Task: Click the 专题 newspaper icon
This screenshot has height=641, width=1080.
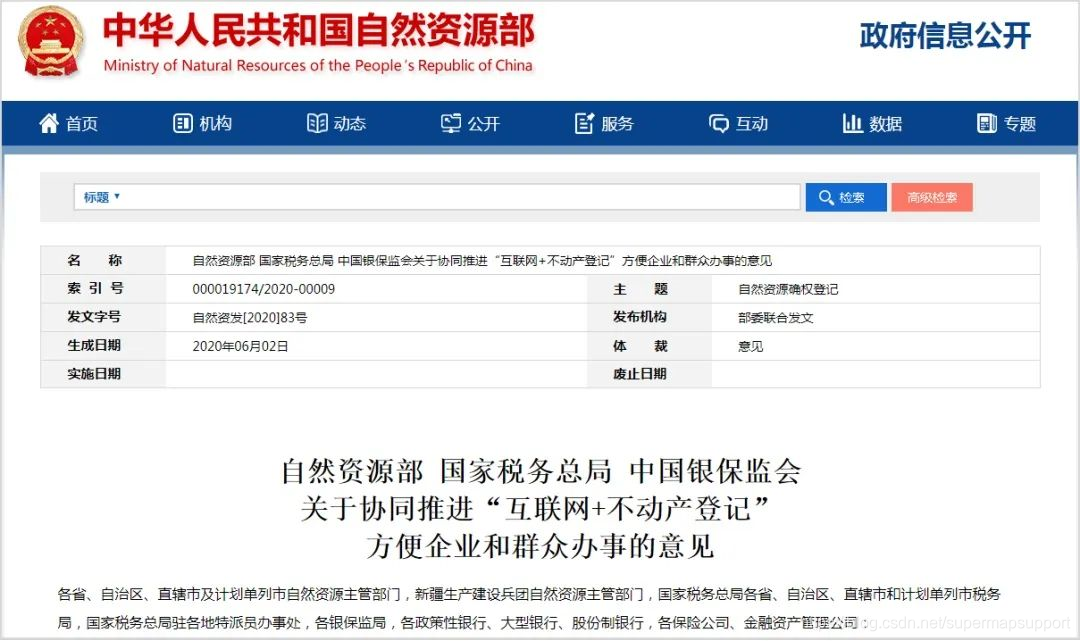Action: pos(986,123)
